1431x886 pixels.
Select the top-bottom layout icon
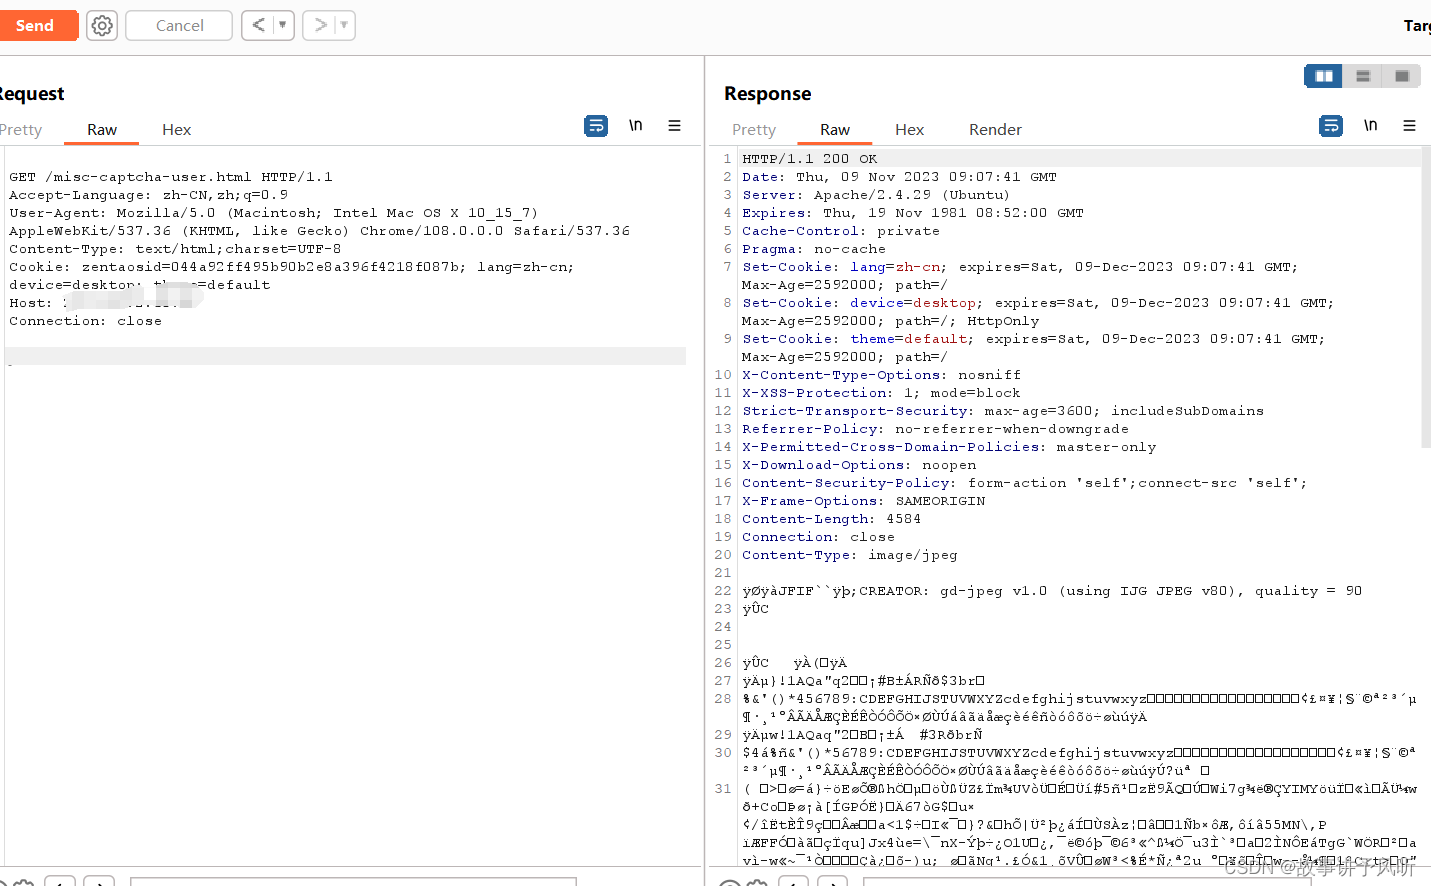(1362, 76)
